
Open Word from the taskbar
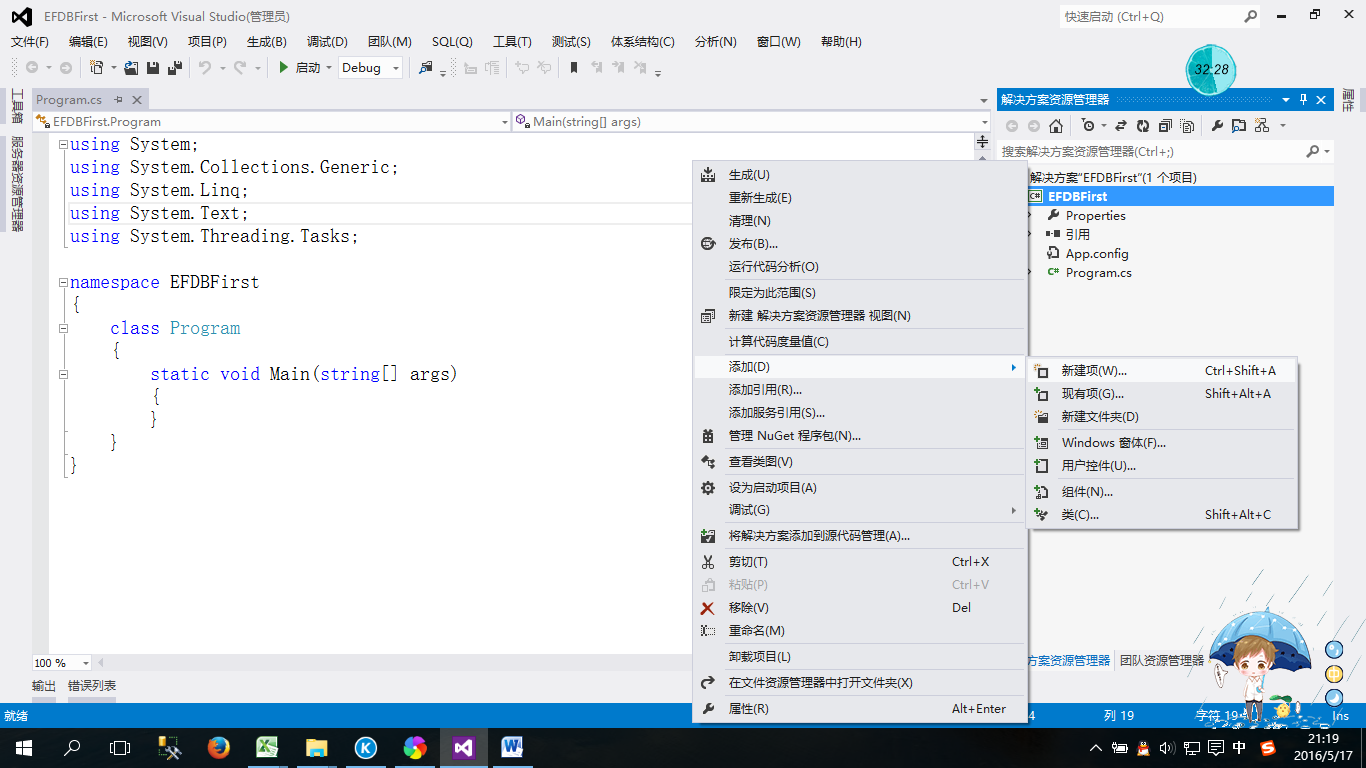click(513, 747)
